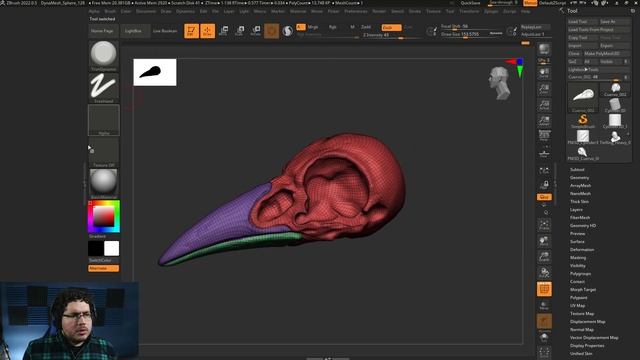Click the Live Boolean button
640x360 pixels.
pyautogui.click(x=165, y=31)
